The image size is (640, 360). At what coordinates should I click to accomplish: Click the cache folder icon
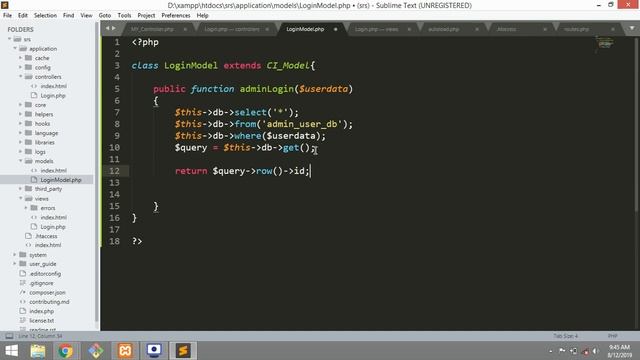point(28,58)
